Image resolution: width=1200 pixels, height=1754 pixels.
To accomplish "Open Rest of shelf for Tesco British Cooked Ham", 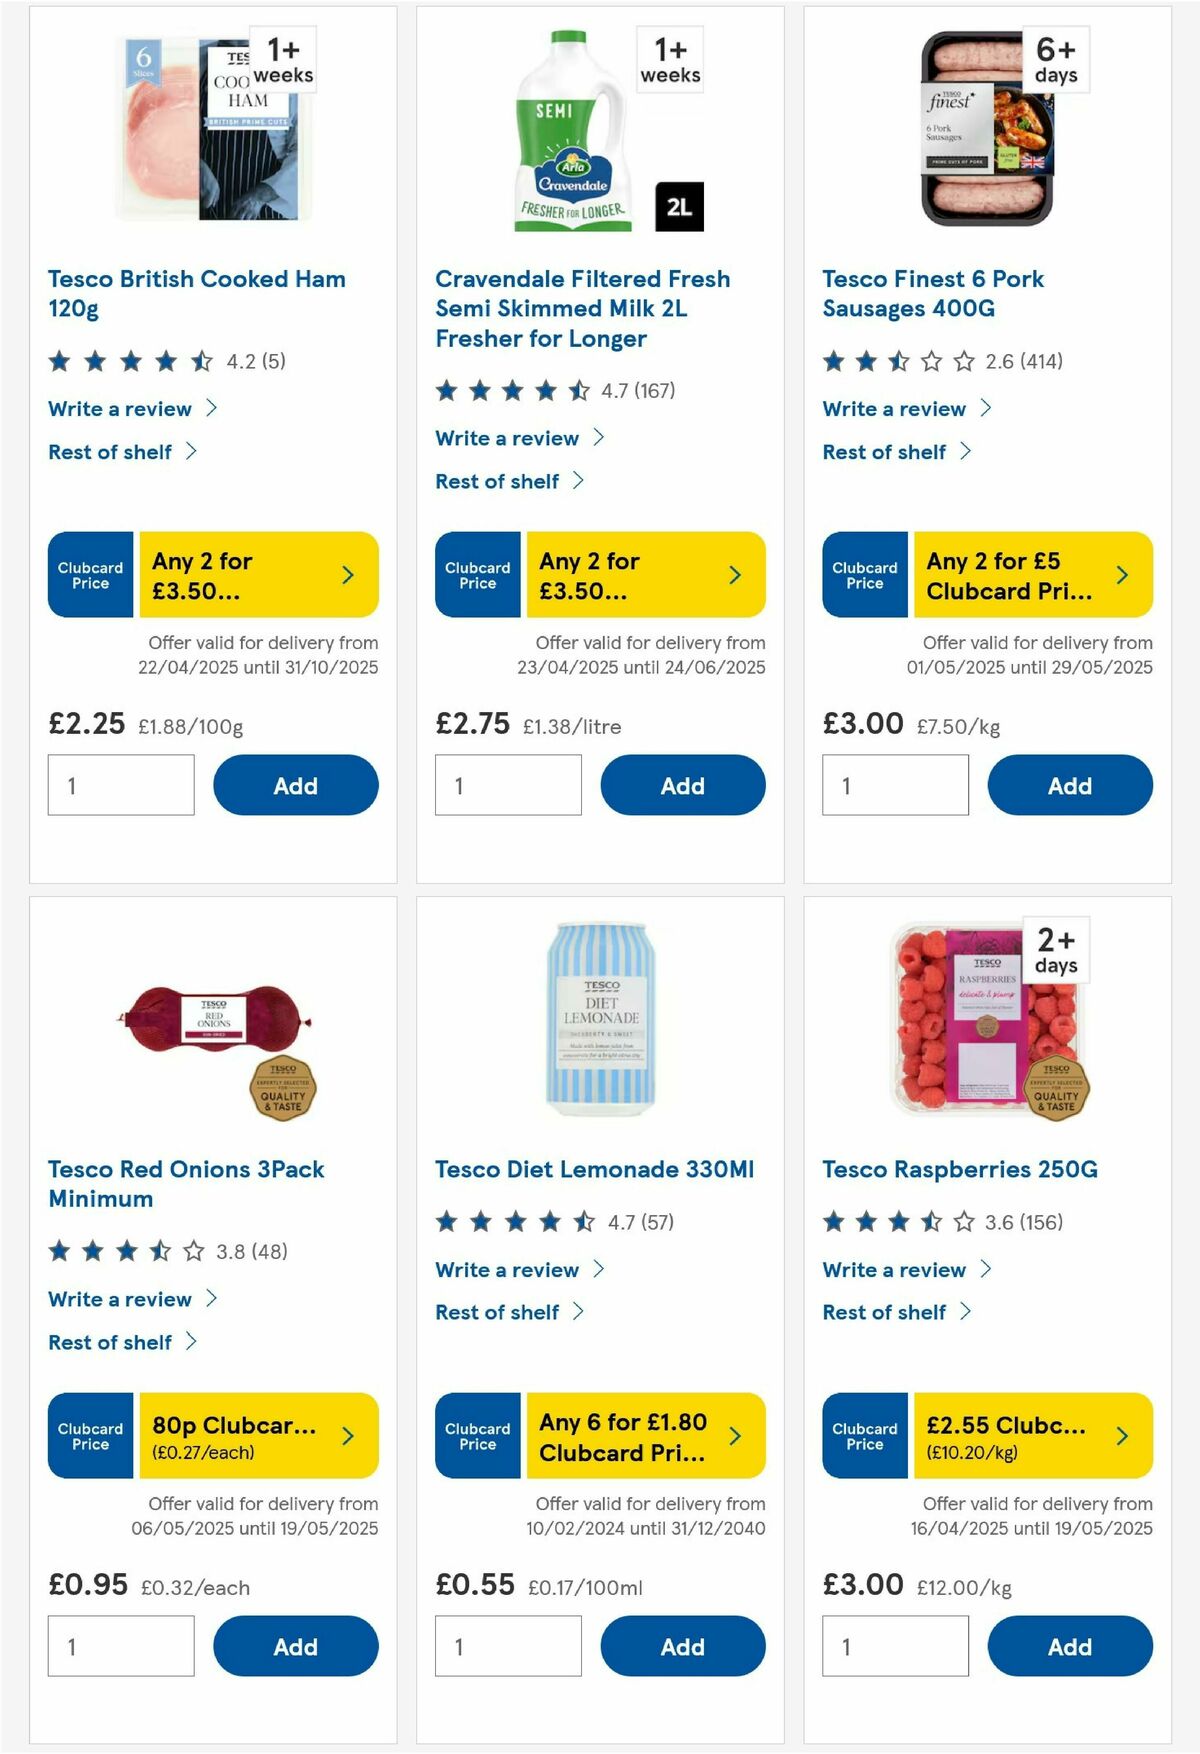I will point(110,451).
